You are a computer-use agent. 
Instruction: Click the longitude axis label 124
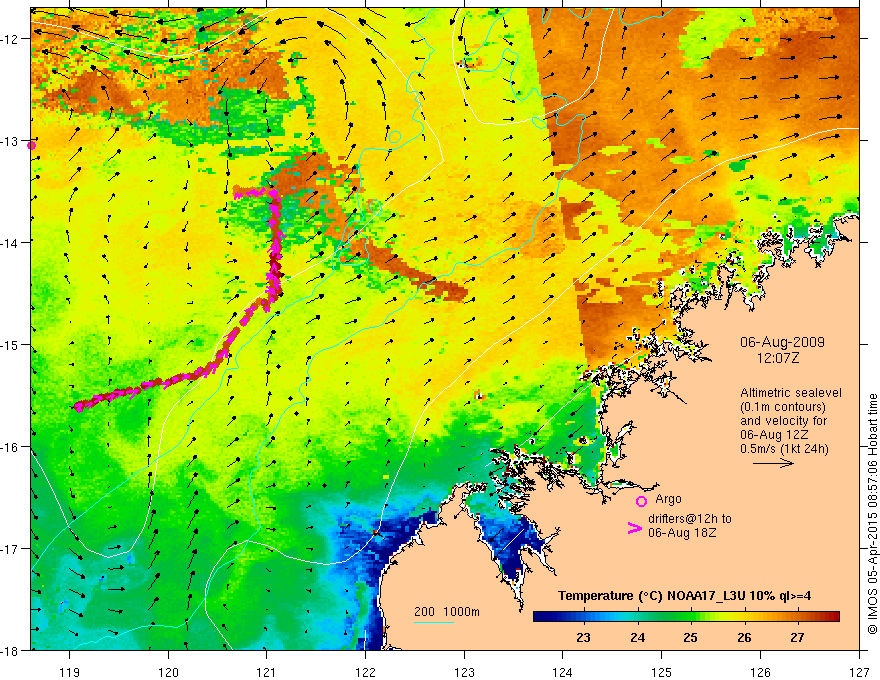[563, 672]
